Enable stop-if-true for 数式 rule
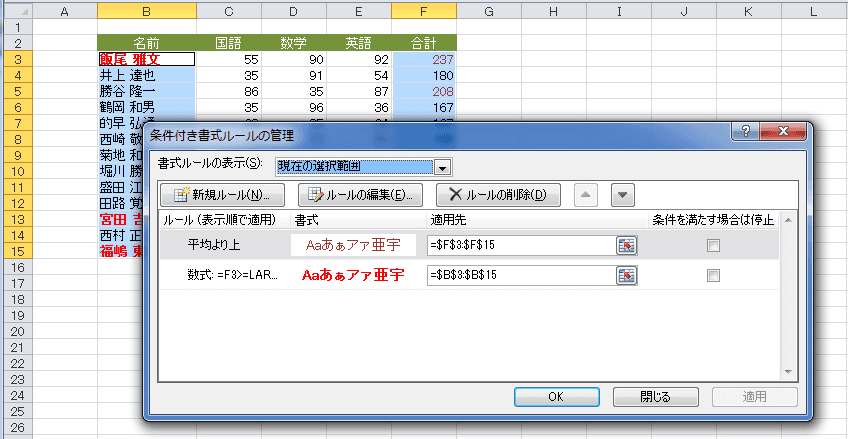848x439 pixels. [714, 275]
